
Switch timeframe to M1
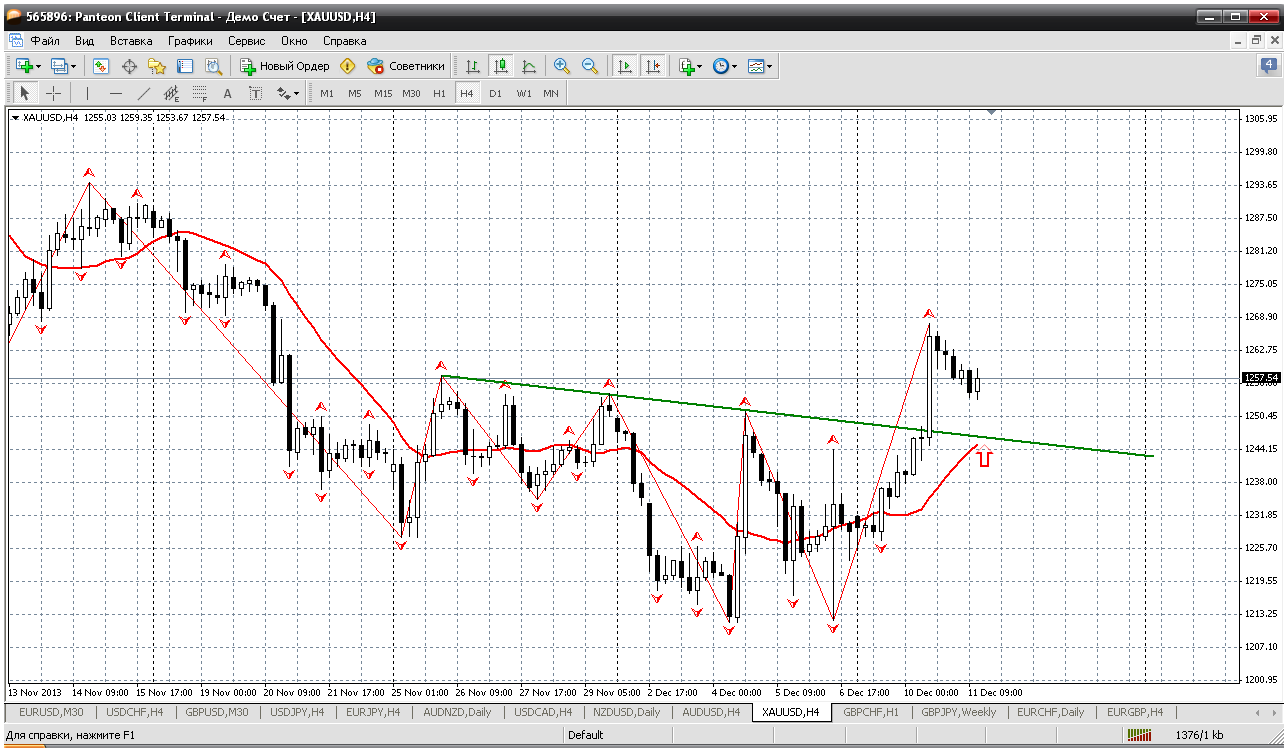pos(327,93)
